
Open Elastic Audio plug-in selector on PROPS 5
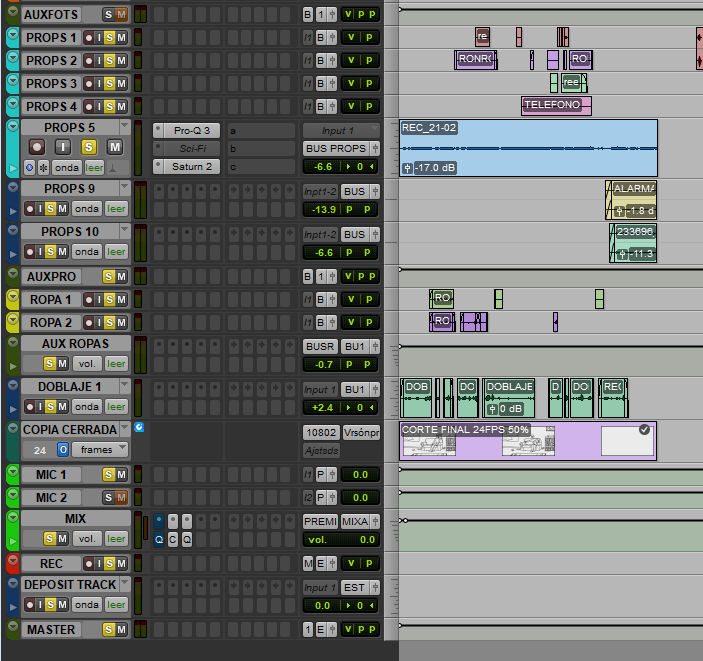click(113, 168)
